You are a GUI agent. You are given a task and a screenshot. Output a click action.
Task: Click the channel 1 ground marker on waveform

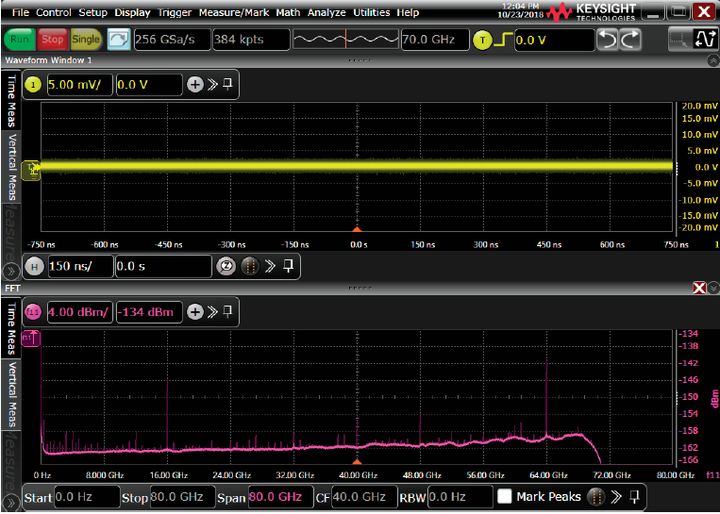click(32, 168)
